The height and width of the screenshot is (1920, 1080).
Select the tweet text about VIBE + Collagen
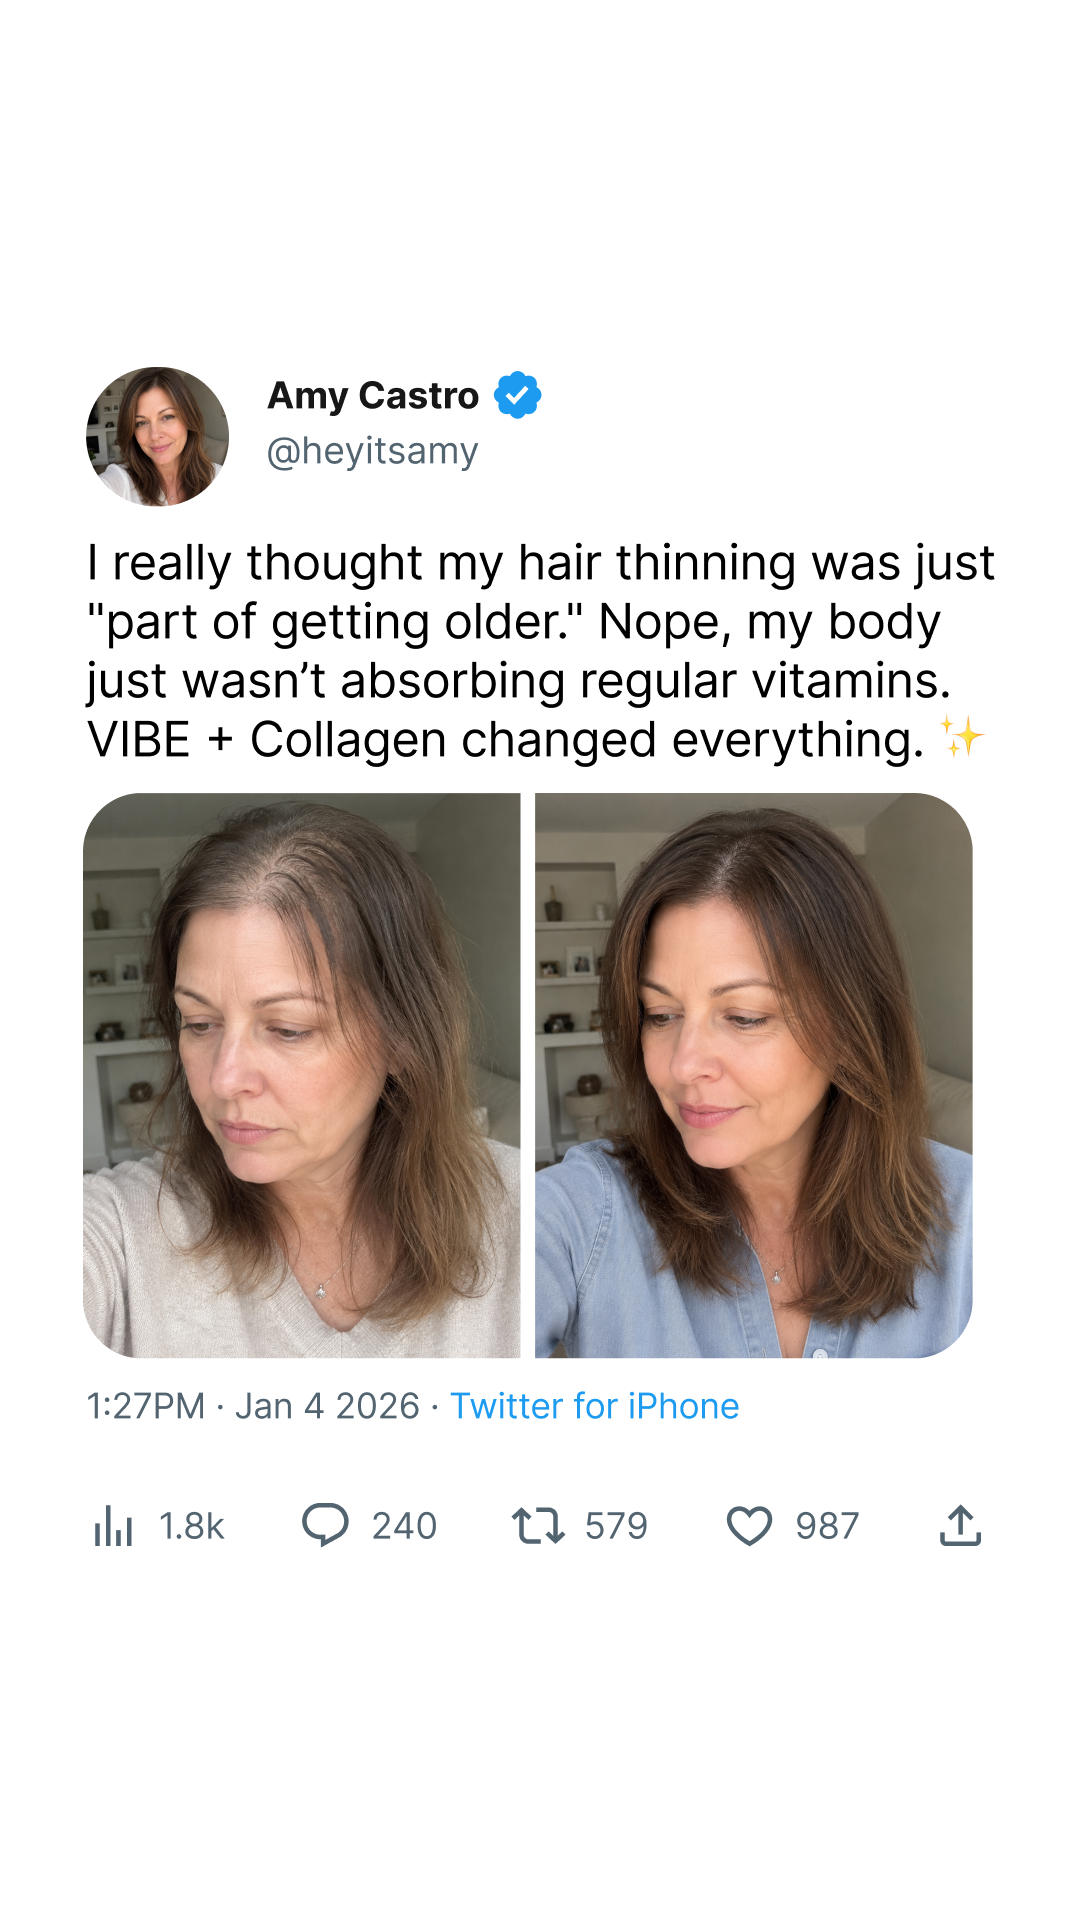tap(540, 651)
